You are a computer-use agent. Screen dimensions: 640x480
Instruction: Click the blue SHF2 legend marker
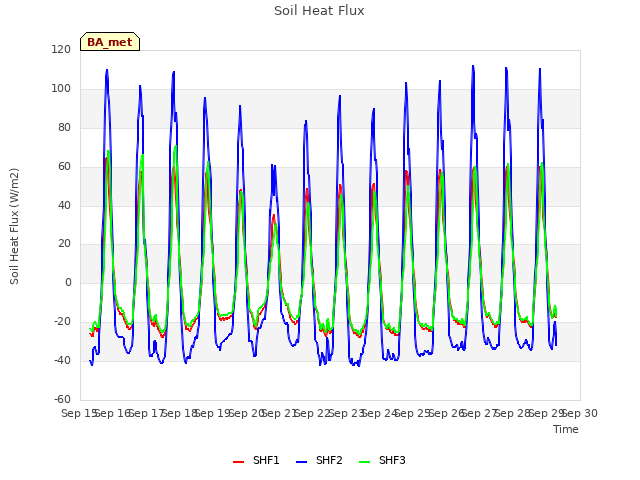point(301,462)
